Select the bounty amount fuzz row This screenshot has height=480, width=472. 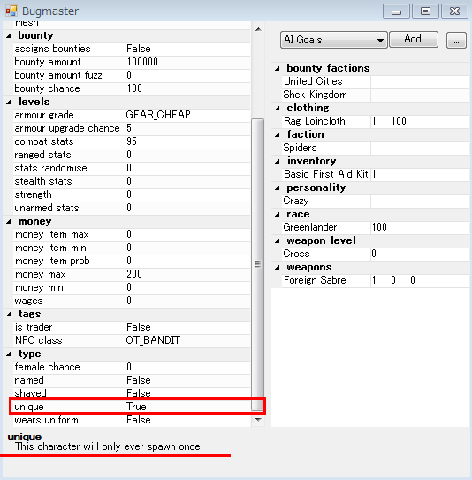pyautogui.click(x=131, y=75)
